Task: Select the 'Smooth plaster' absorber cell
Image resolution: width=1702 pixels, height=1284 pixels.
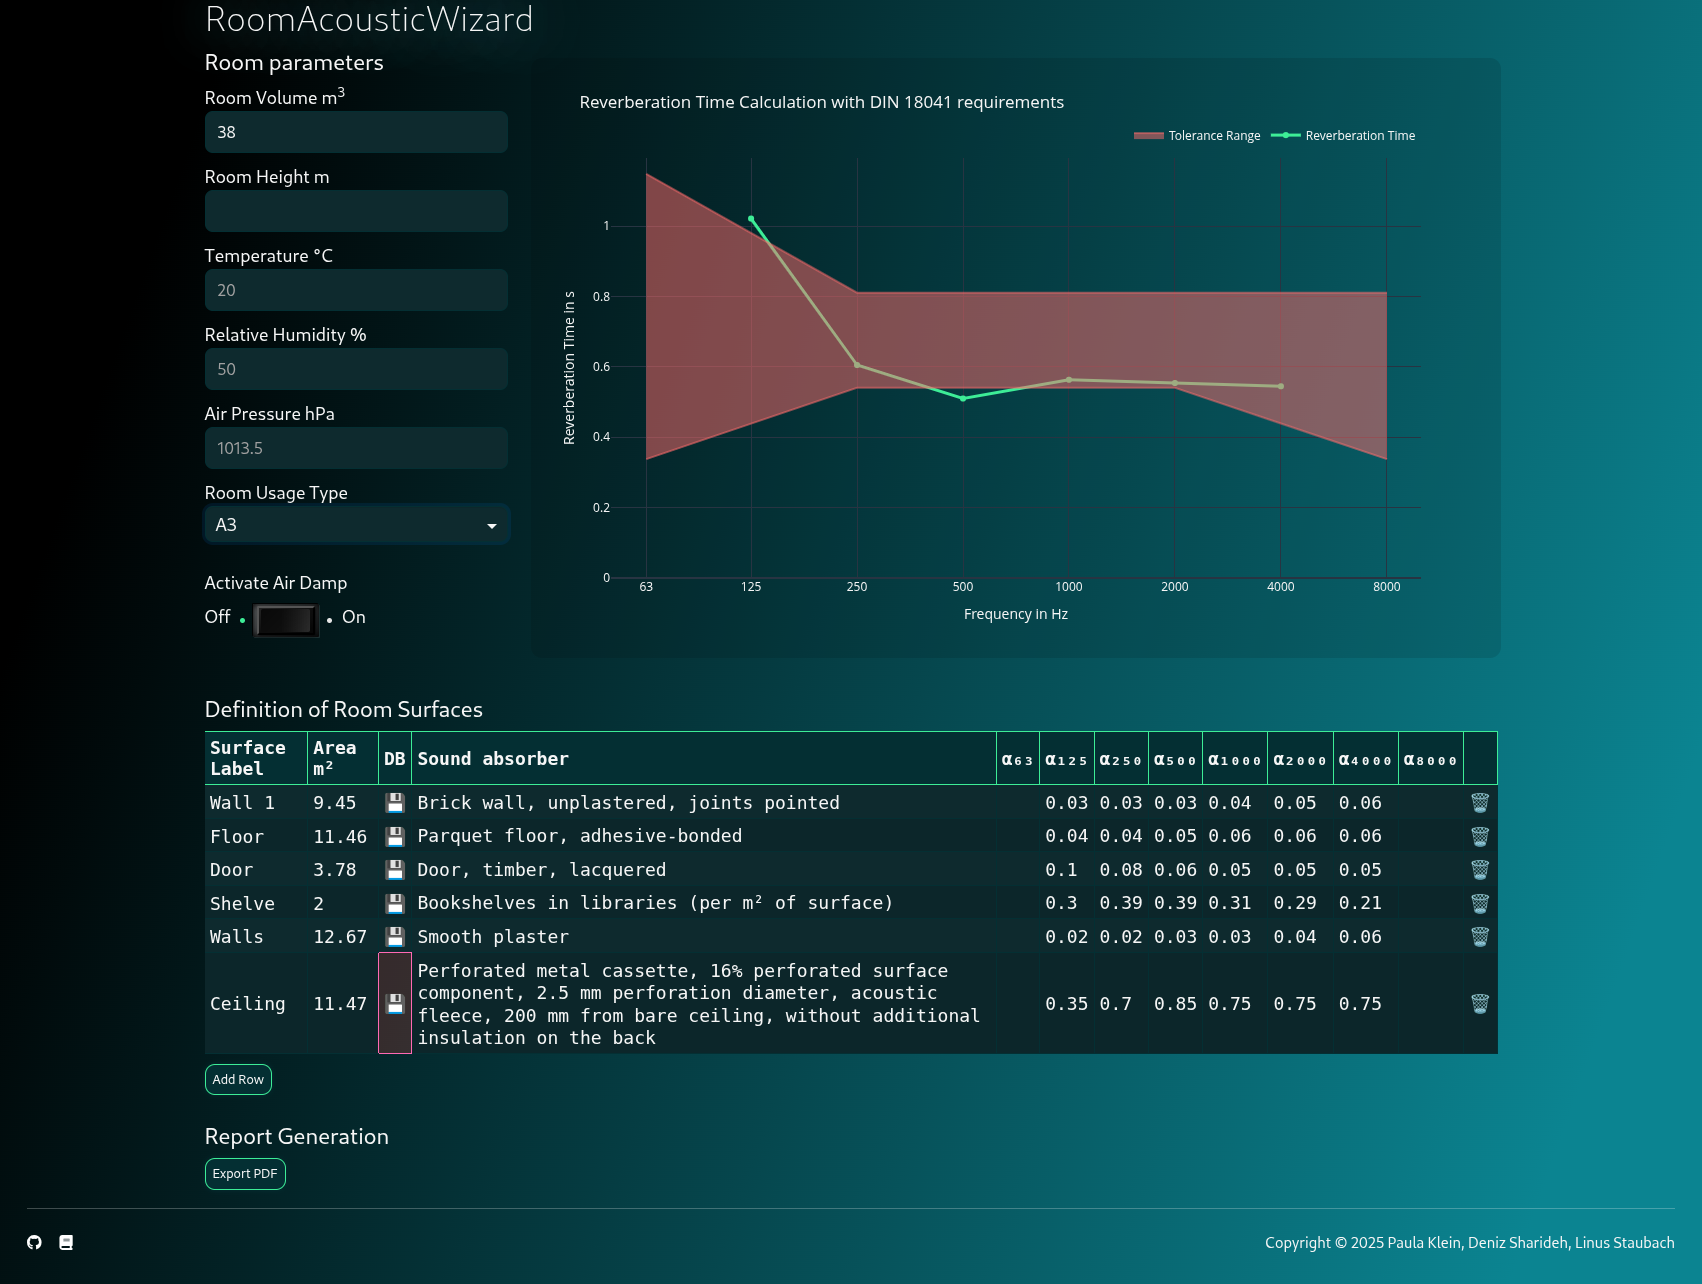Action: click(x=704, y=937)
